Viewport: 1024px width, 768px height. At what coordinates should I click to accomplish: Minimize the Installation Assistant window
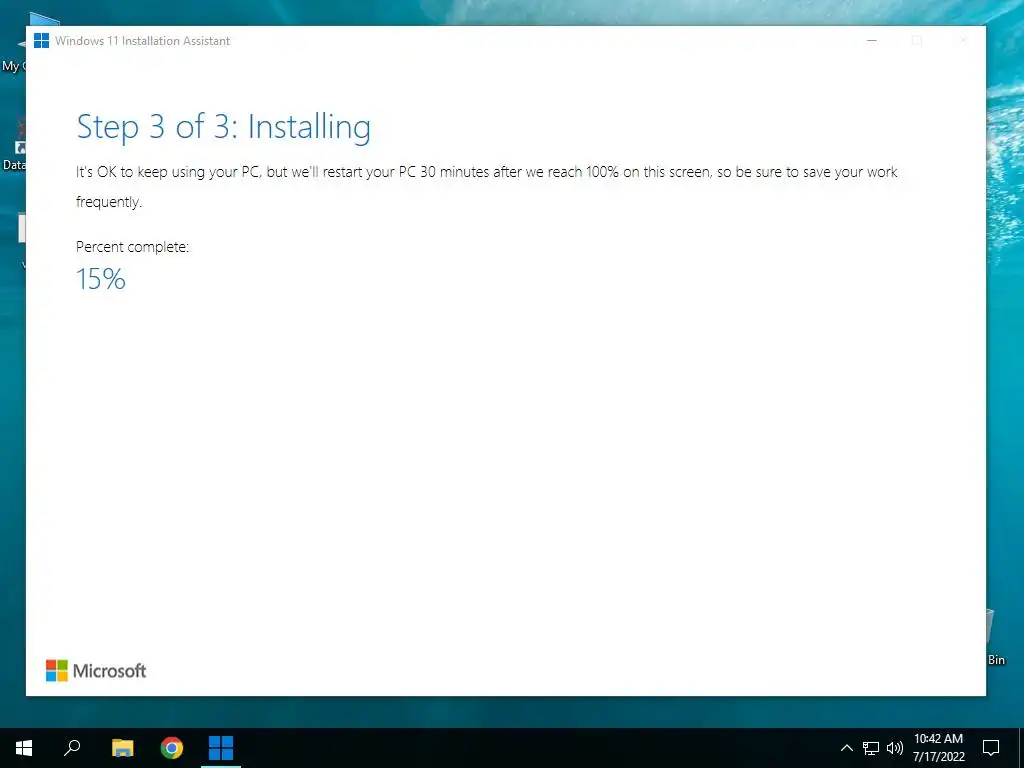coord(871,40)
